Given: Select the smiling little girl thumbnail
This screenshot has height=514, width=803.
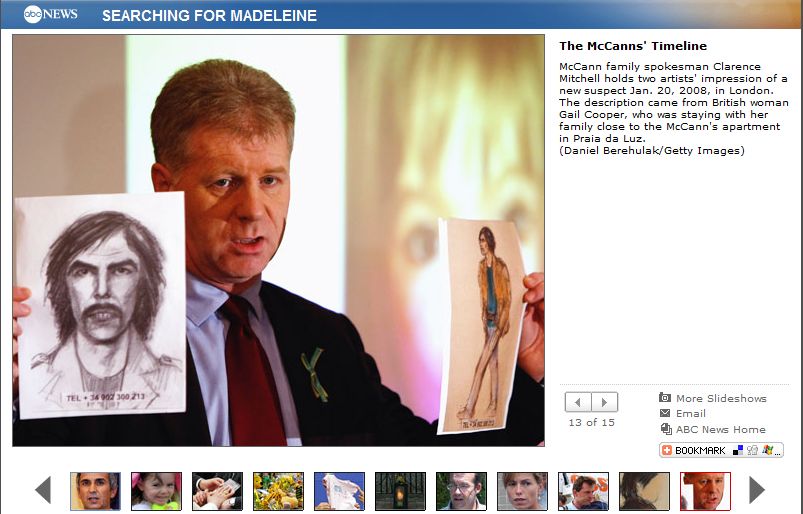Looking at the screenshot, I should [x=156, y=491].
